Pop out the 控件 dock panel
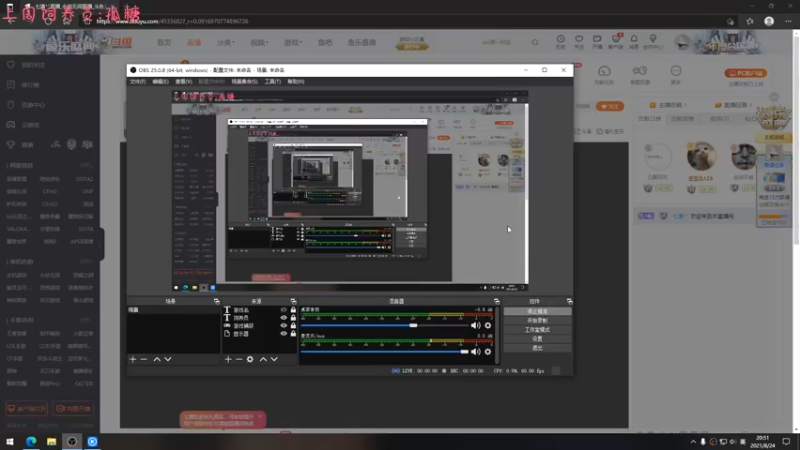800x450 pixels. [x=569, y=301]
